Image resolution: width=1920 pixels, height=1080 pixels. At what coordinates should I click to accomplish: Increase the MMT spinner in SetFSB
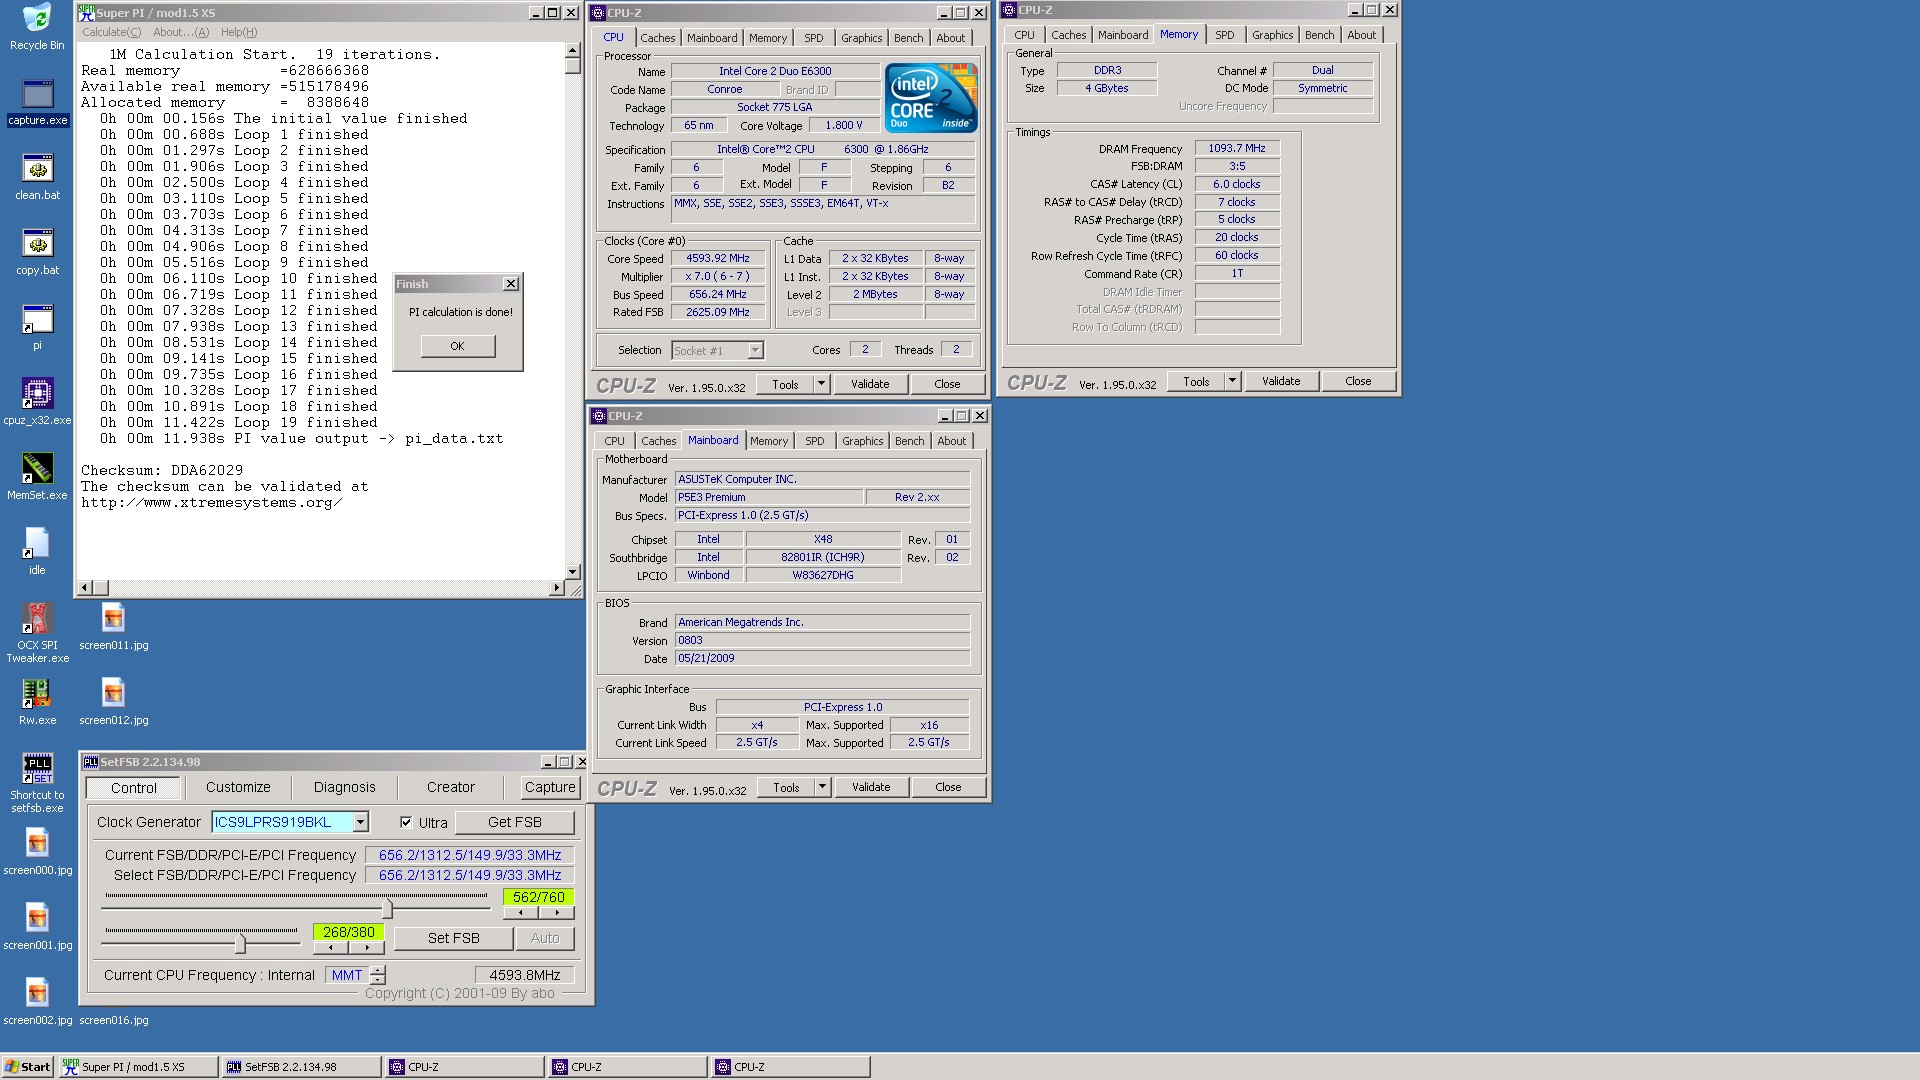coord(377,970)
